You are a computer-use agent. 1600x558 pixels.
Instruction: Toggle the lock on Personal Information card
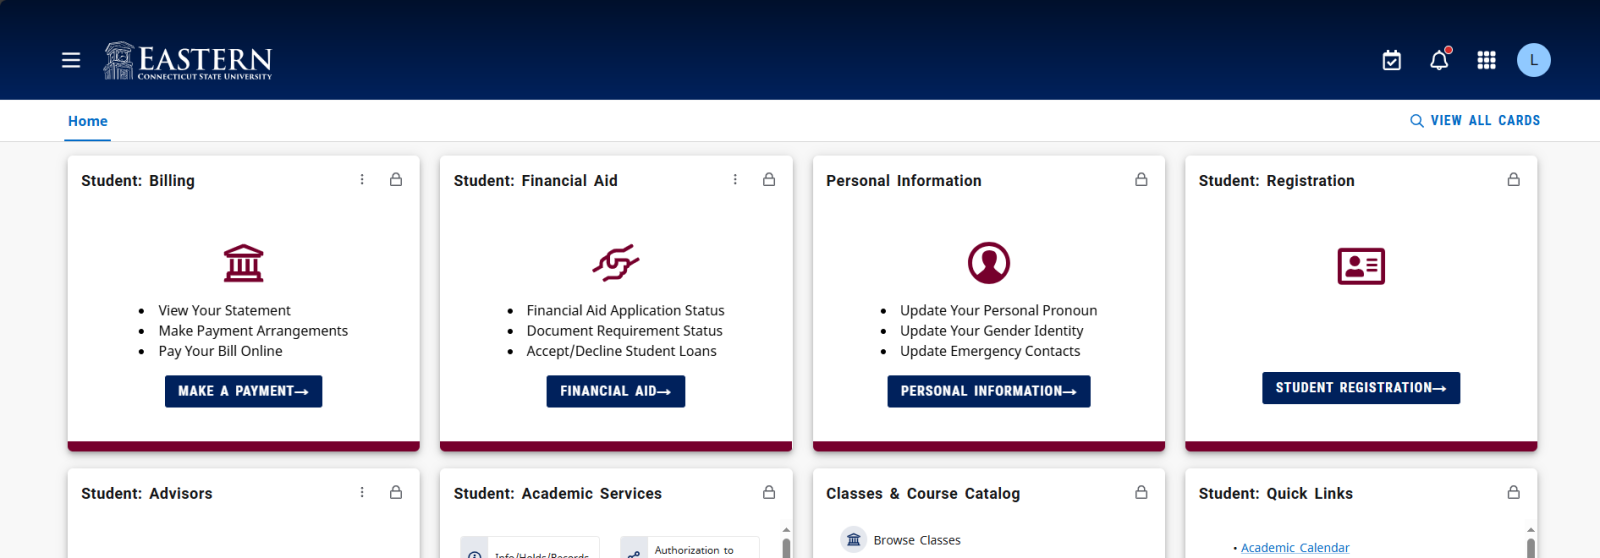point(1141,180)
